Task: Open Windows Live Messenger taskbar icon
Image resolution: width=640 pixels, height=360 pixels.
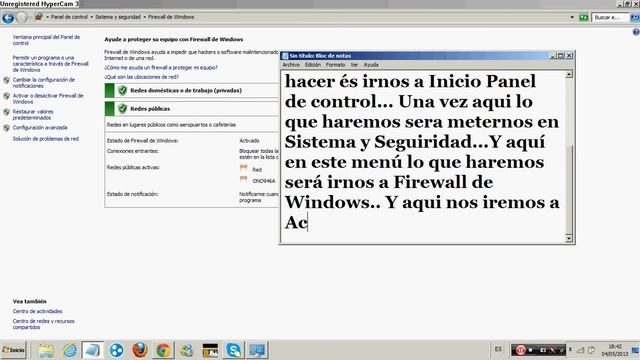Action: [187, 350]
